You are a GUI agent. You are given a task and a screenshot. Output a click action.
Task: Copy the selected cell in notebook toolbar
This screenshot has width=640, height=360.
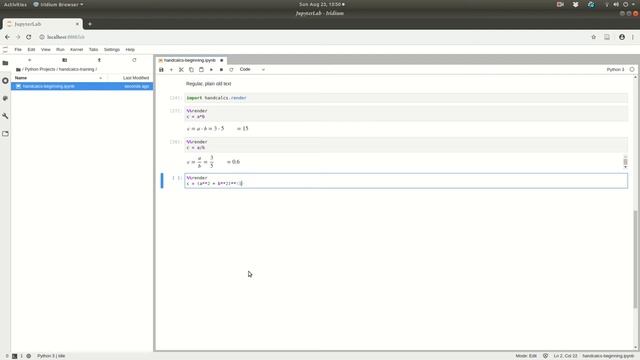[191, 70]
